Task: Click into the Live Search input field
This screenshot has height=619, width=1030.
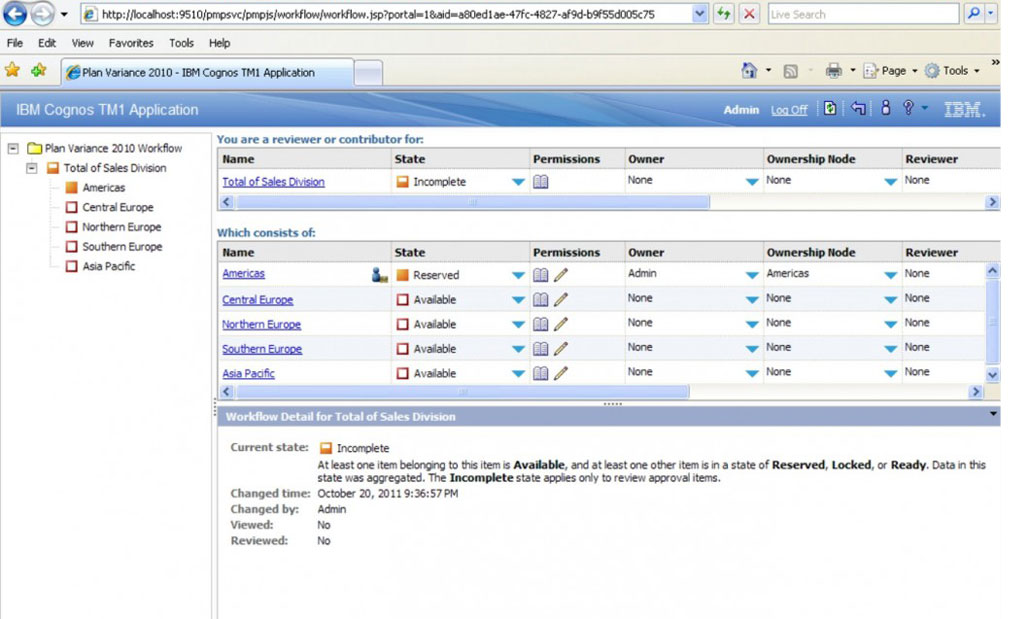Action: coord(862,14)
